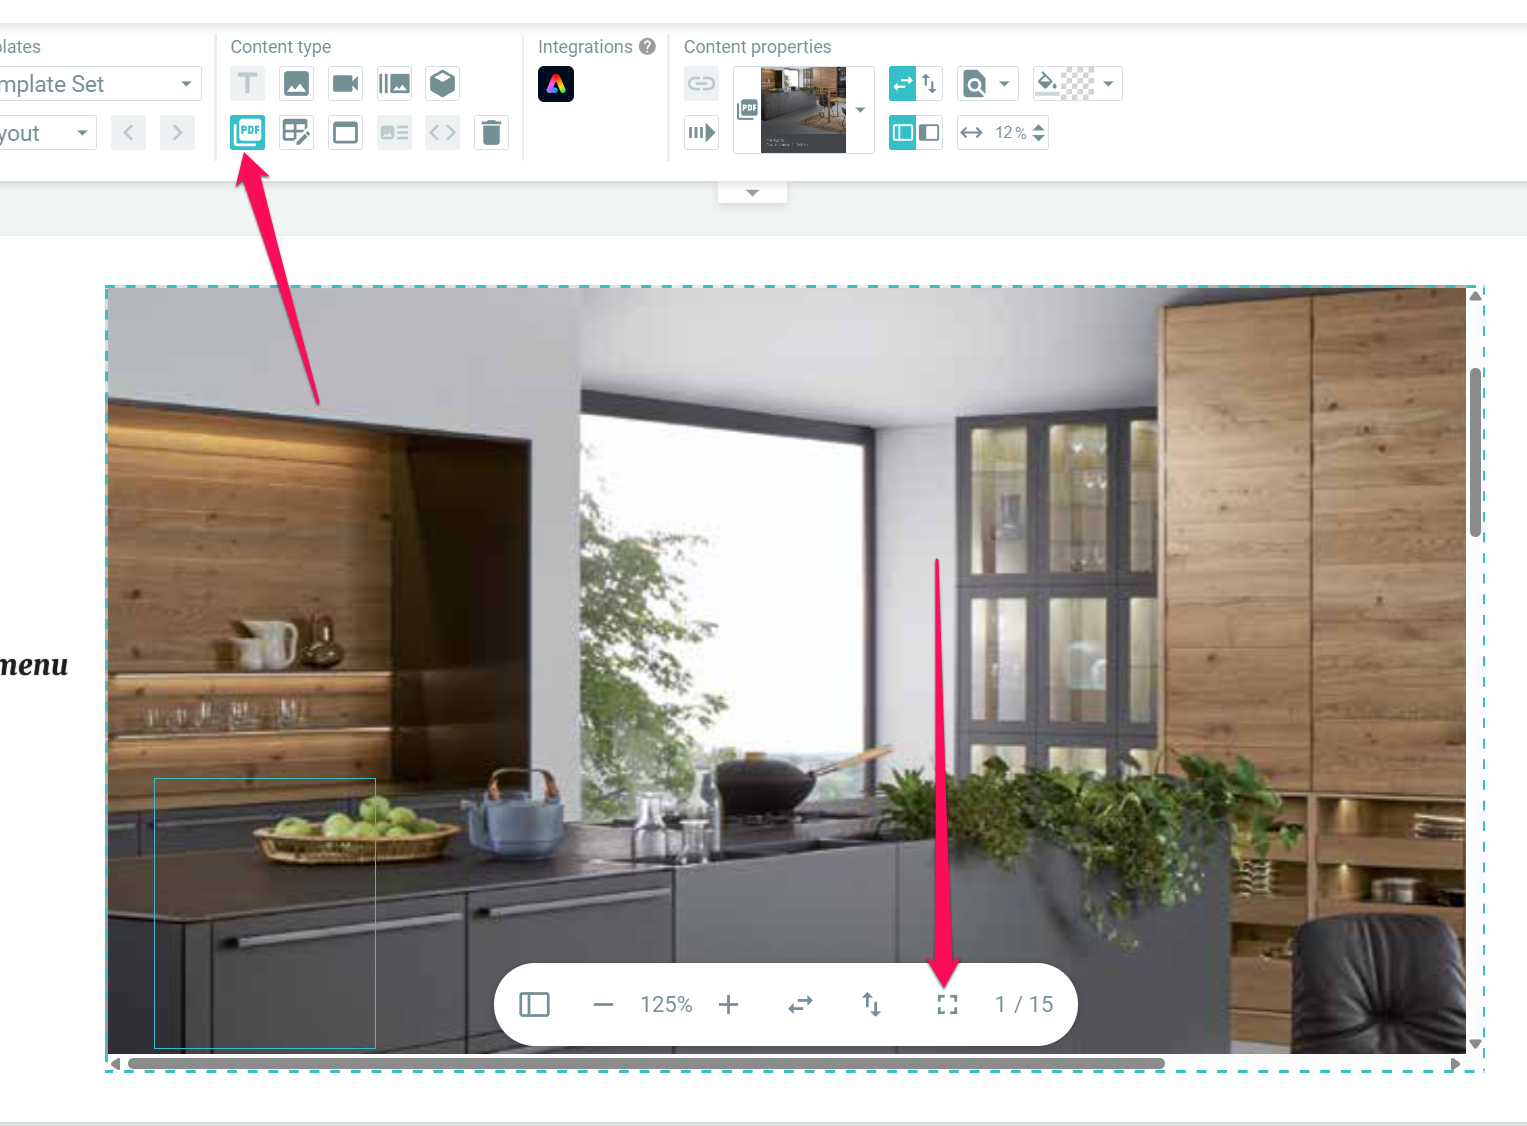The height and width of the screenshot is (1126, 1527).
Task: Expand the PDF thumbnail selector dropdown
Action: (x=860, y=110)
